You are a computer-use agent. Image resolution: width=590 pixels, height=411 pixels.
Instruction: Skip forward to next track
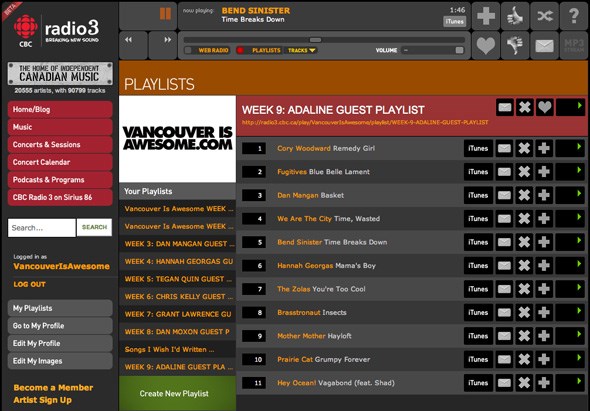pos(163,45)
